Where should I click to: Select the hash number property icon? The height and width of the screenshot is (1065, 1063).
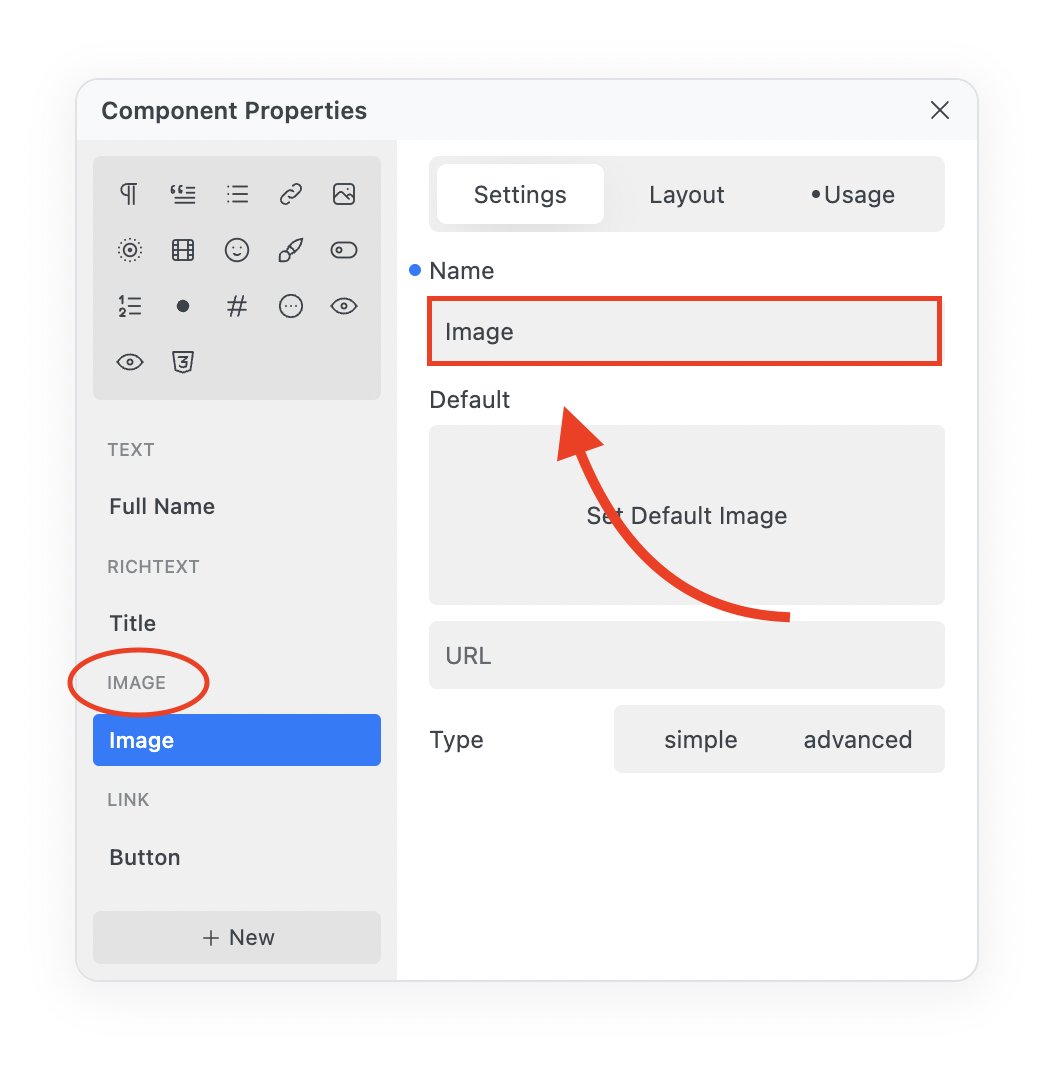point(237,306)
